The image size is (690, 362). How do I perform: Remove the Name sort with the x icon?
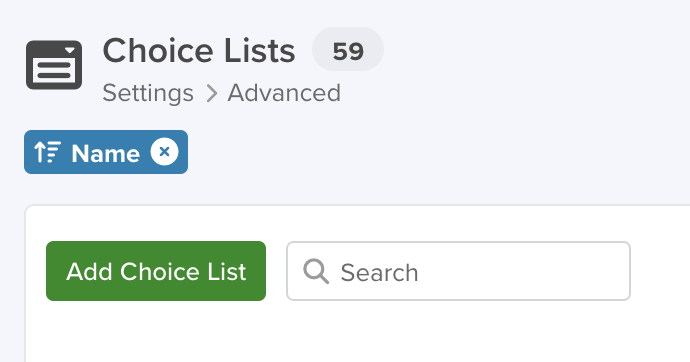click(165, 152)
